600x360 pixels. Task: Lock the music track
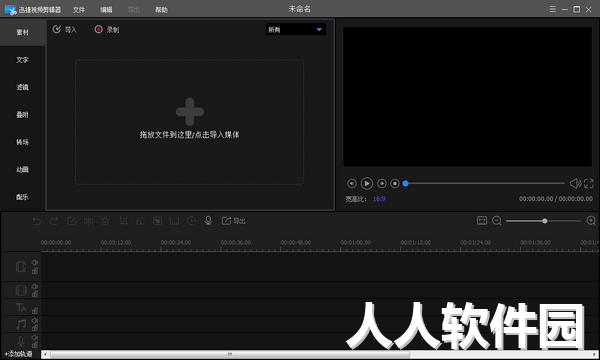[x=35, y=328]
